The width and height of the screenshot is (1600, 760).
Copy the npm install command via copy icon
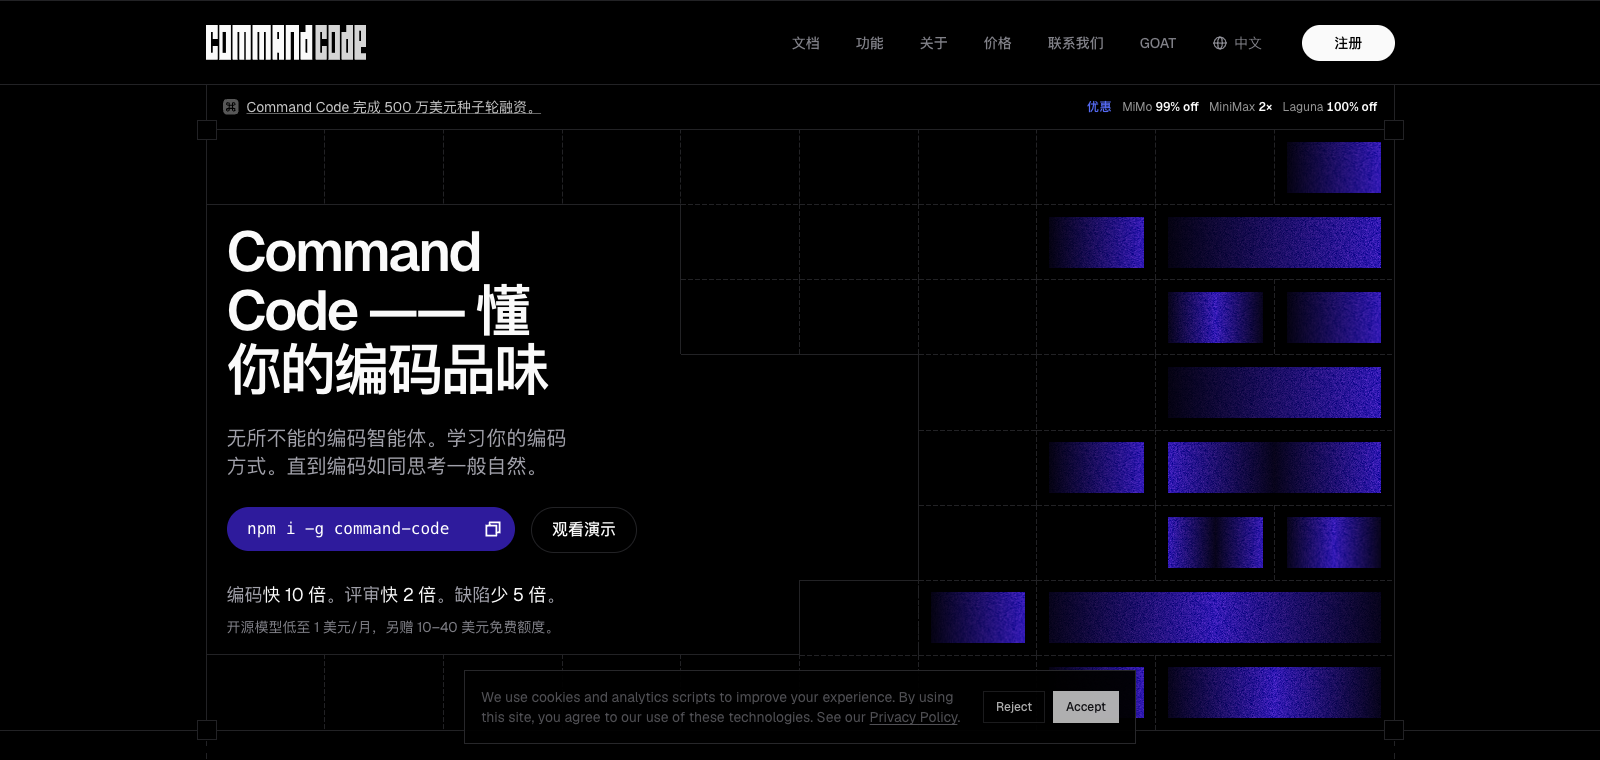493,529
